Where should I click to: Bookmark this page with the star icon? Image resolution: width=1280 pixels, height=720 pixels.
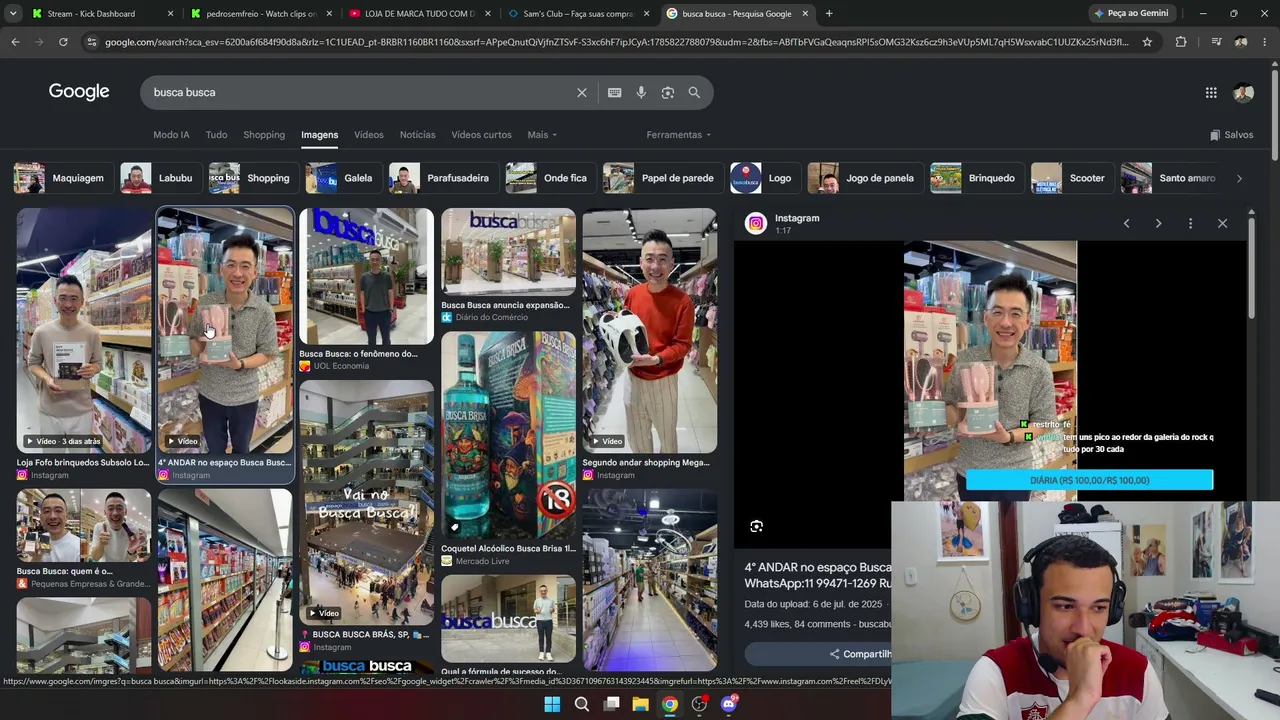tap(1147, 42)
